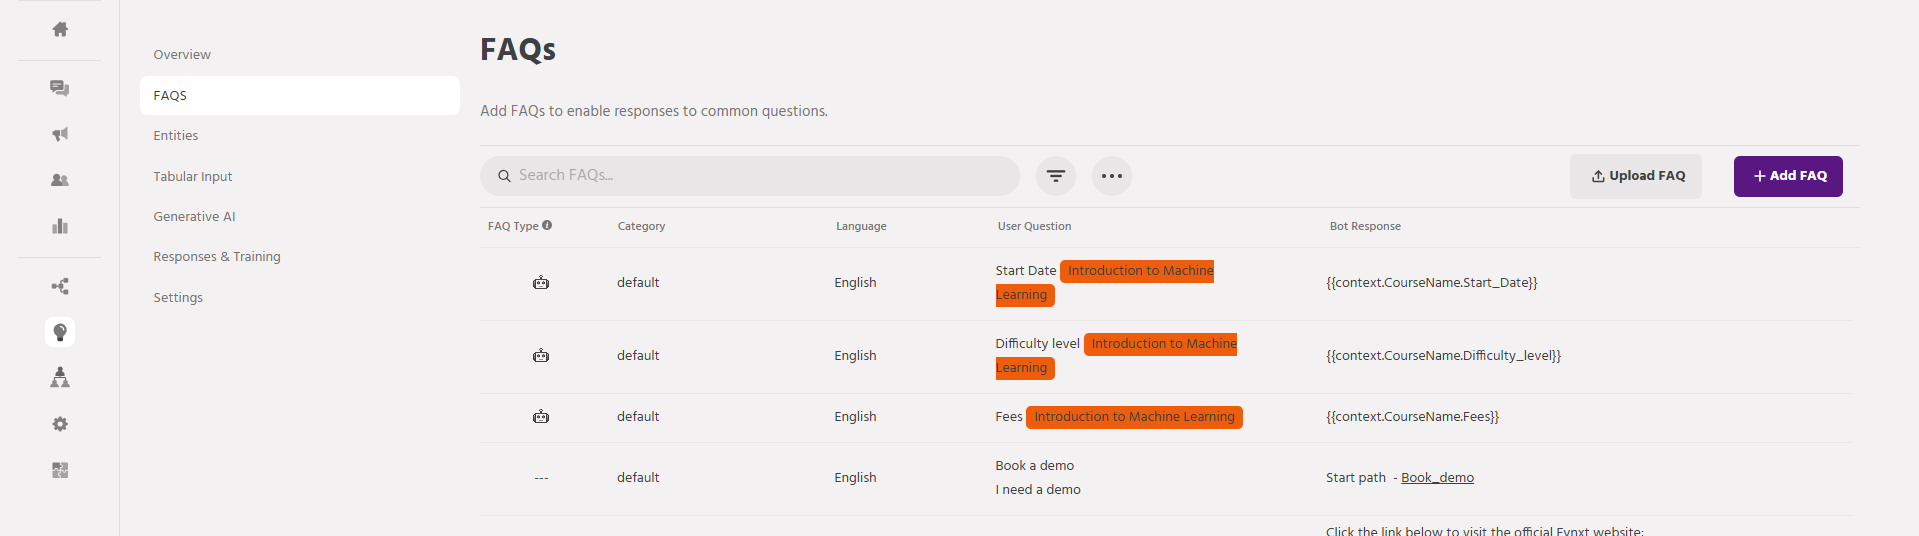
Task: Open the gear settings icon in sidebar
Action: coord(60,424)
